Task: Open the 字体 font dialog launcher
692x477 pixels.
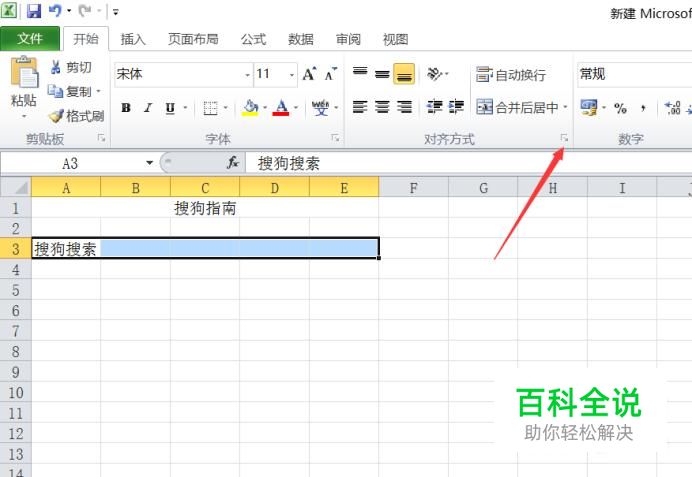Action: [335, 138]
